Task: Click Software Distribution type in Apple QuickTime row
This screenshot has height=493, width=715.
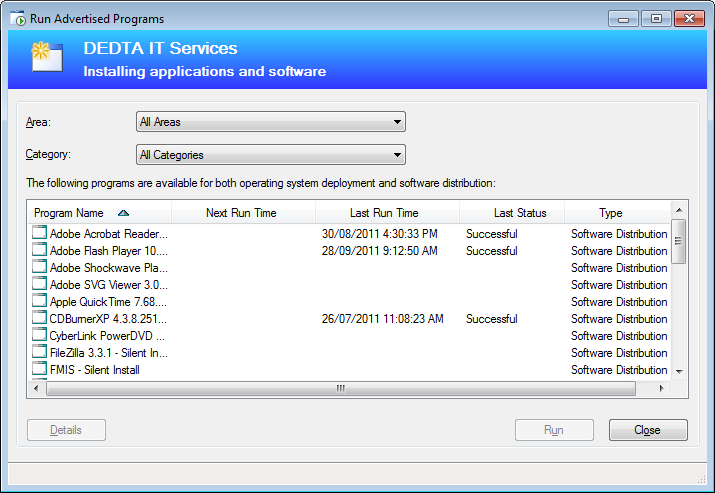Action: pyautogui.click(x=619, y=302)
